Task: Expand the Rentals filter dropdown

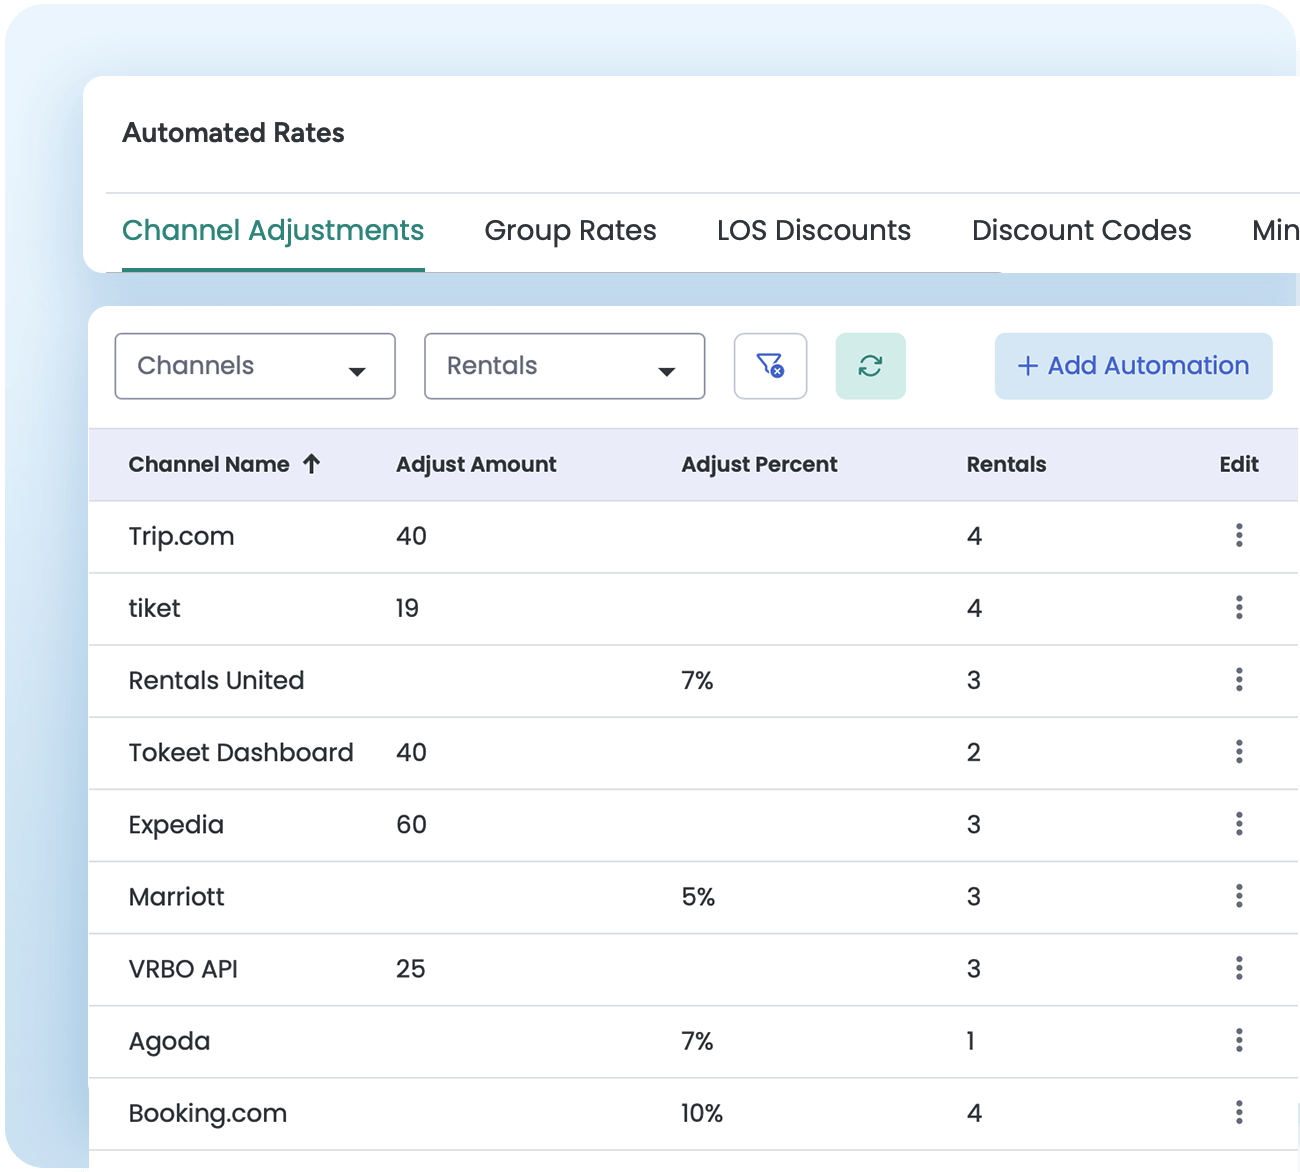Action: [x=565, y=366]
